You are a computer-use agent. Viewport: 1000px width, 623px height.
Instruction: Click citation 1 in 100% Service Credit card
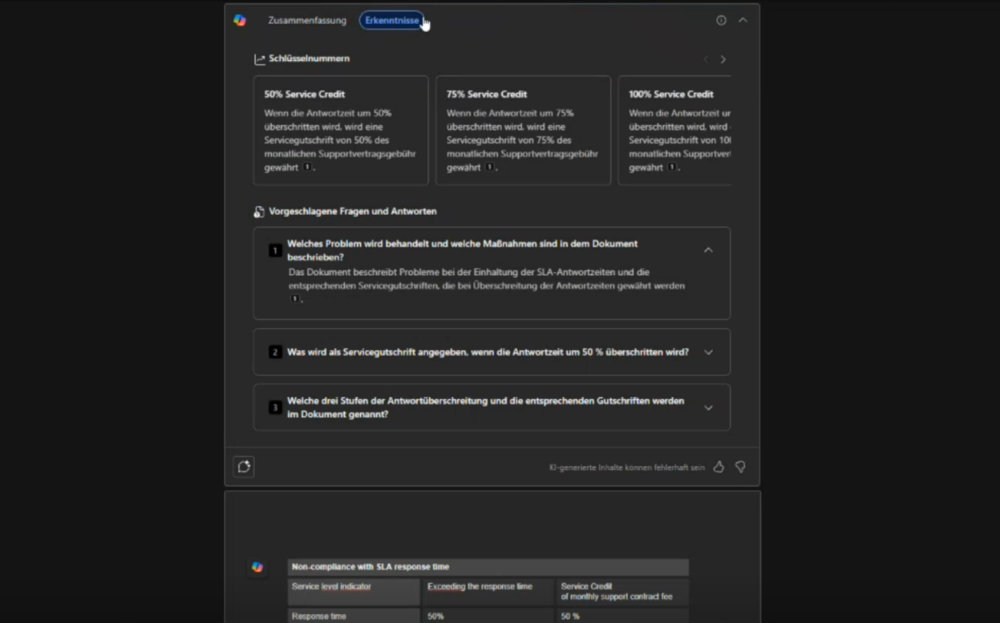pos(672,167)
